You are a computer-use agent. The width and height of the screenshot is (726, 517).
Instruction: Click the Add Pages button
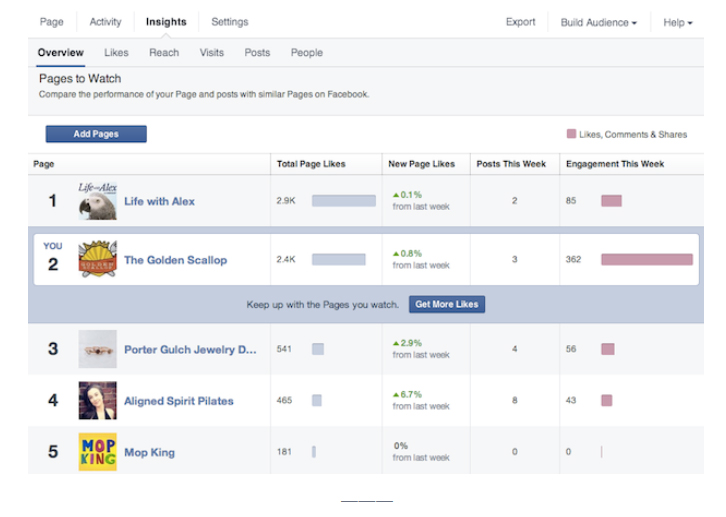pos(96,134)
